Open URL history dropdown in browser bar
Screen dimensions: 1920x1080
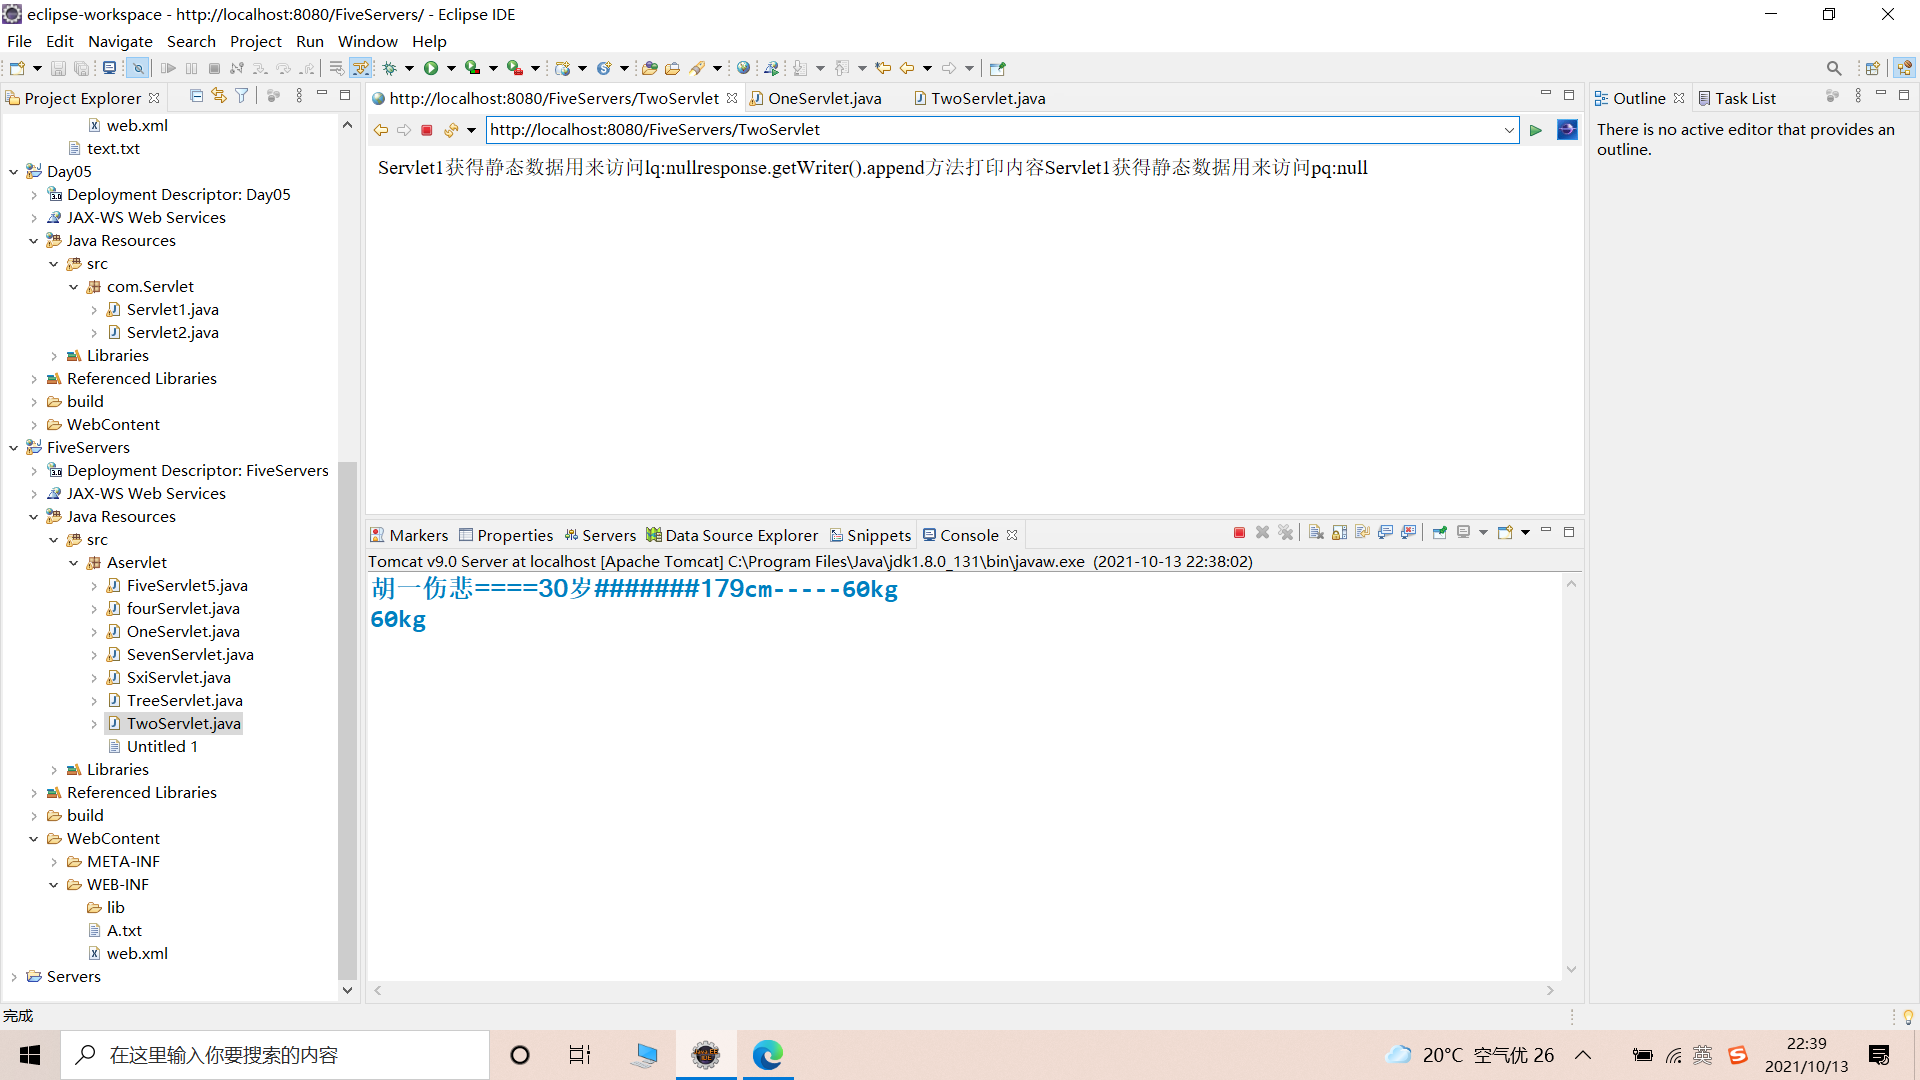[1509, 130]
